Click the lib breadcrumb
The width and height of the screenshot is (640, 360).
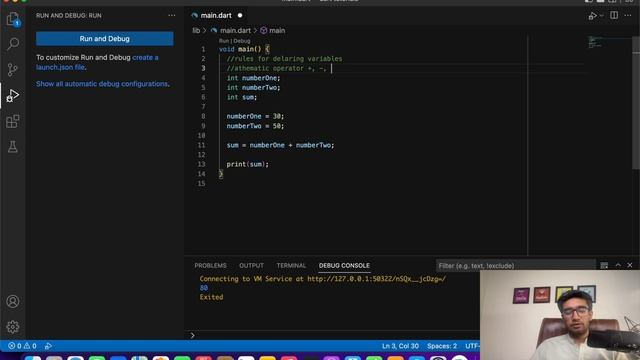pyautogui.click(x=196, y=31)
